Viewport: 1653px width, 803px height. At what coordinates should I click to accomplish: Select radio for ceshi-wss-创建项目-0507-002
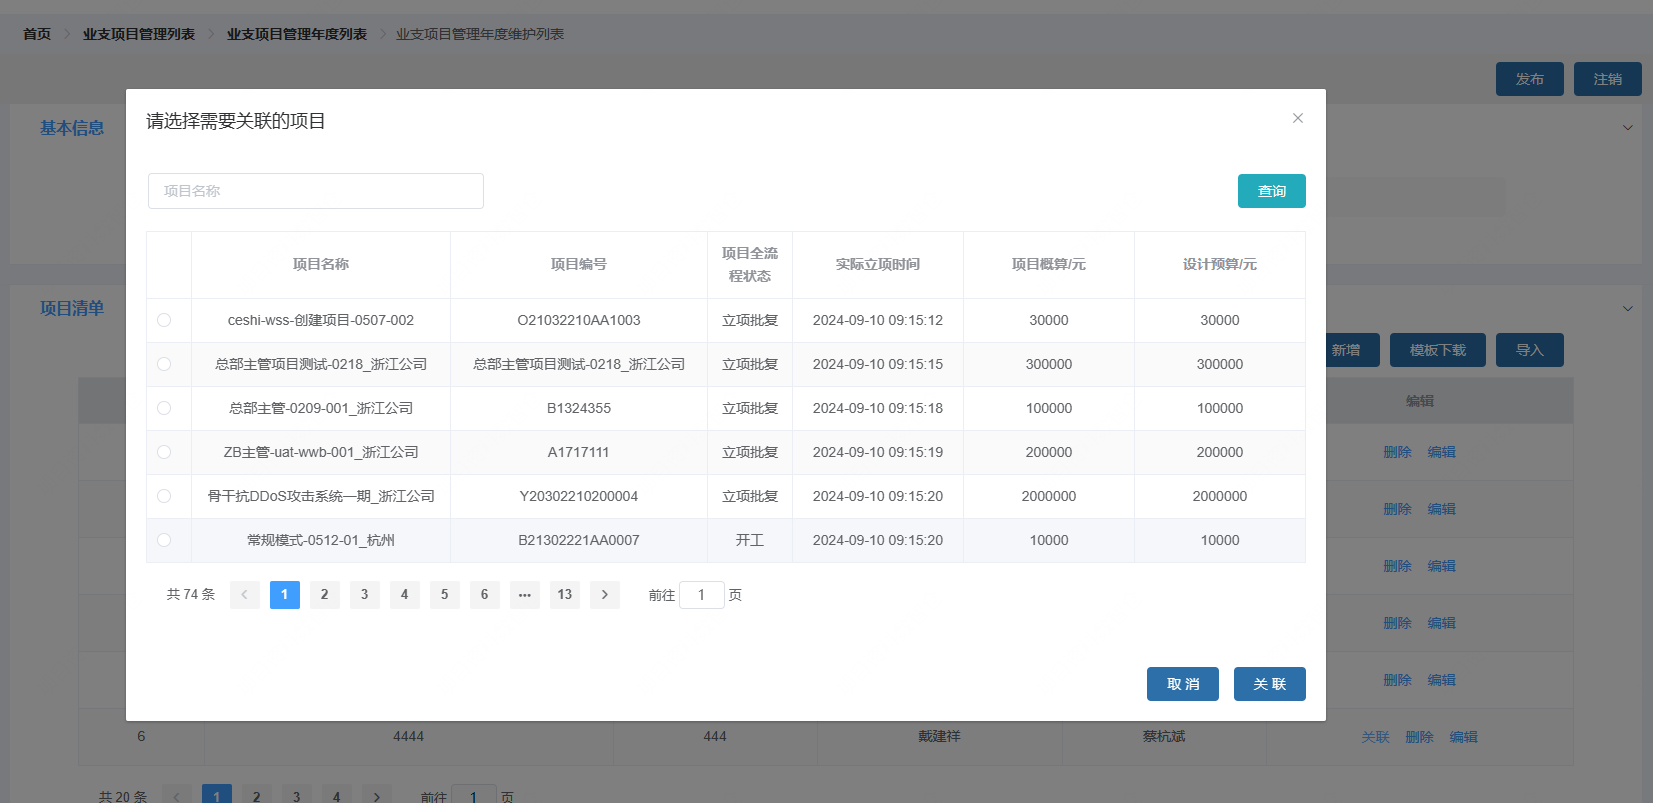pos(164,320)
